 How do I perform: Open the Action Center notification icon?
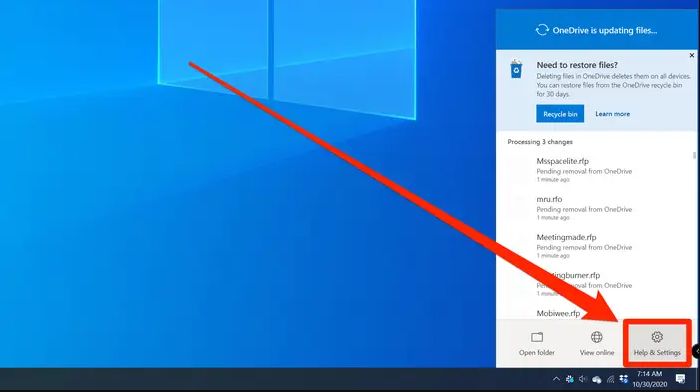tap(680, 379)
